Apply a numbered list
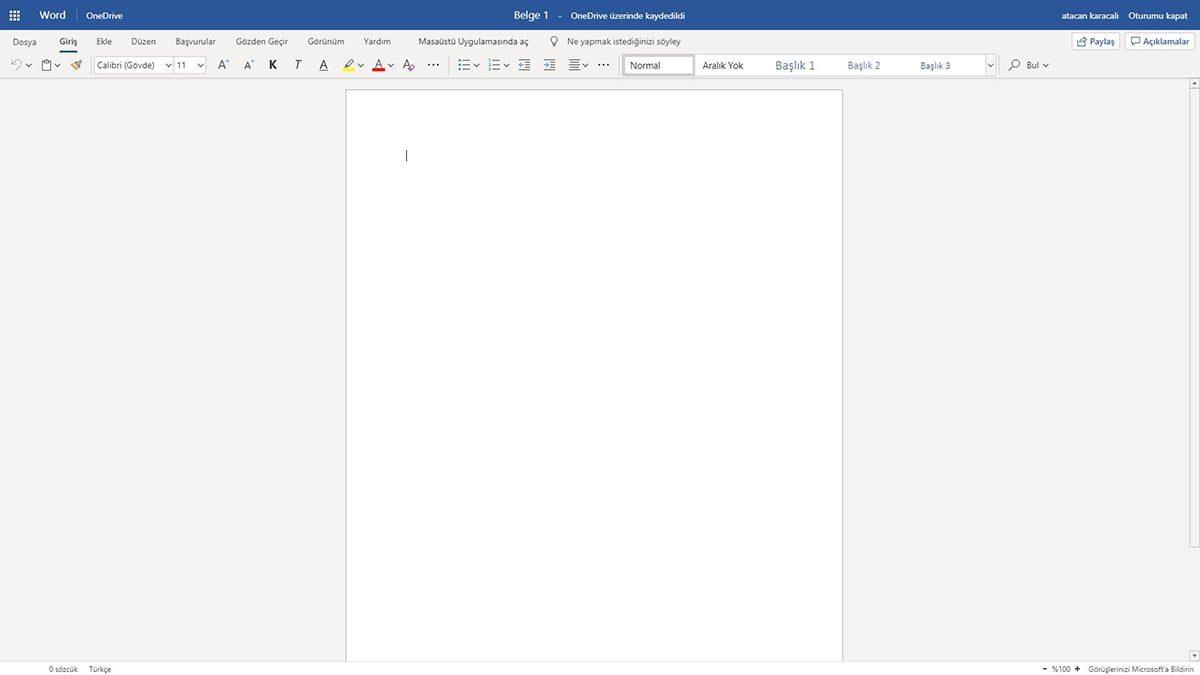The image size is (1200, 675). 495,64
